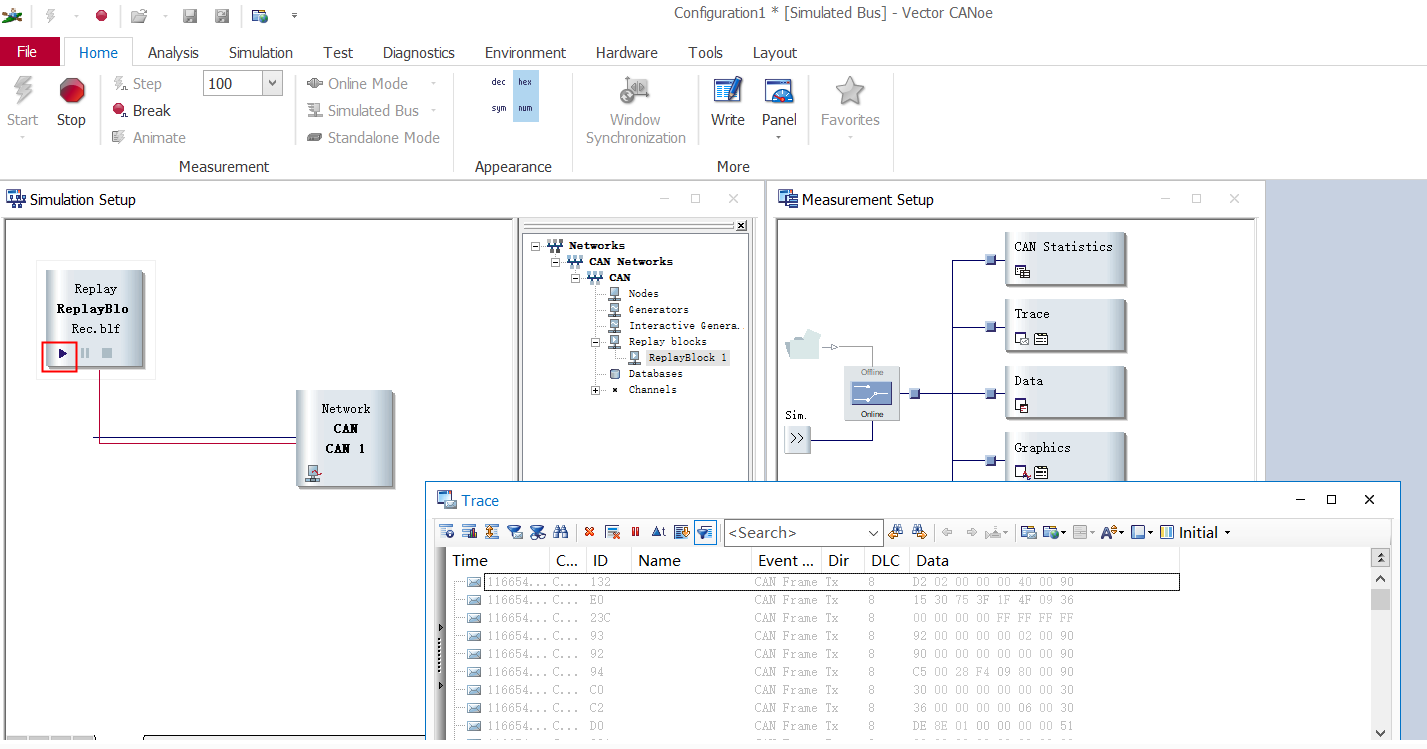Start replay with the play button on ReplayBlock
1427x749 pixels.
[63, 353]
